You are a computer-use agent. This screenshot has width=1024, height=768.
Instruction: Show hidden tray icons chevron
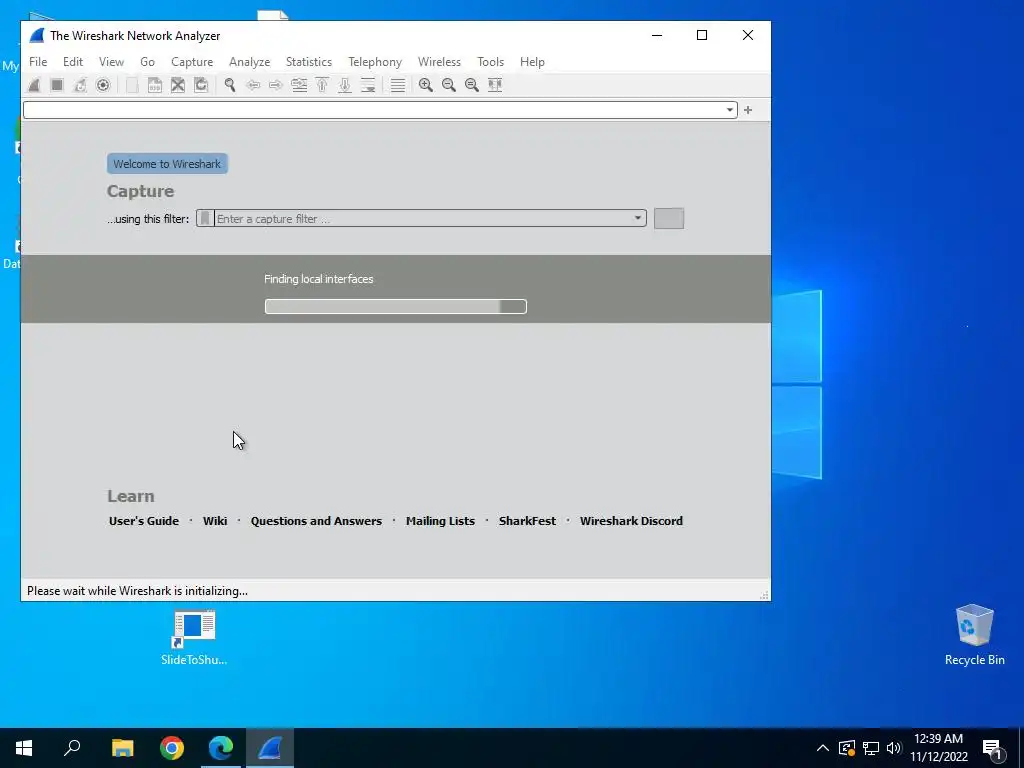[x=823, y=748]
